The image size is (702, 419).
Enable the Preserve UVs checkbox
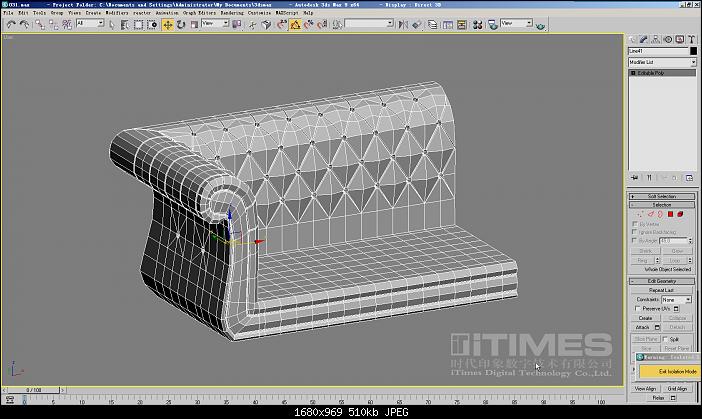point(637,308)
